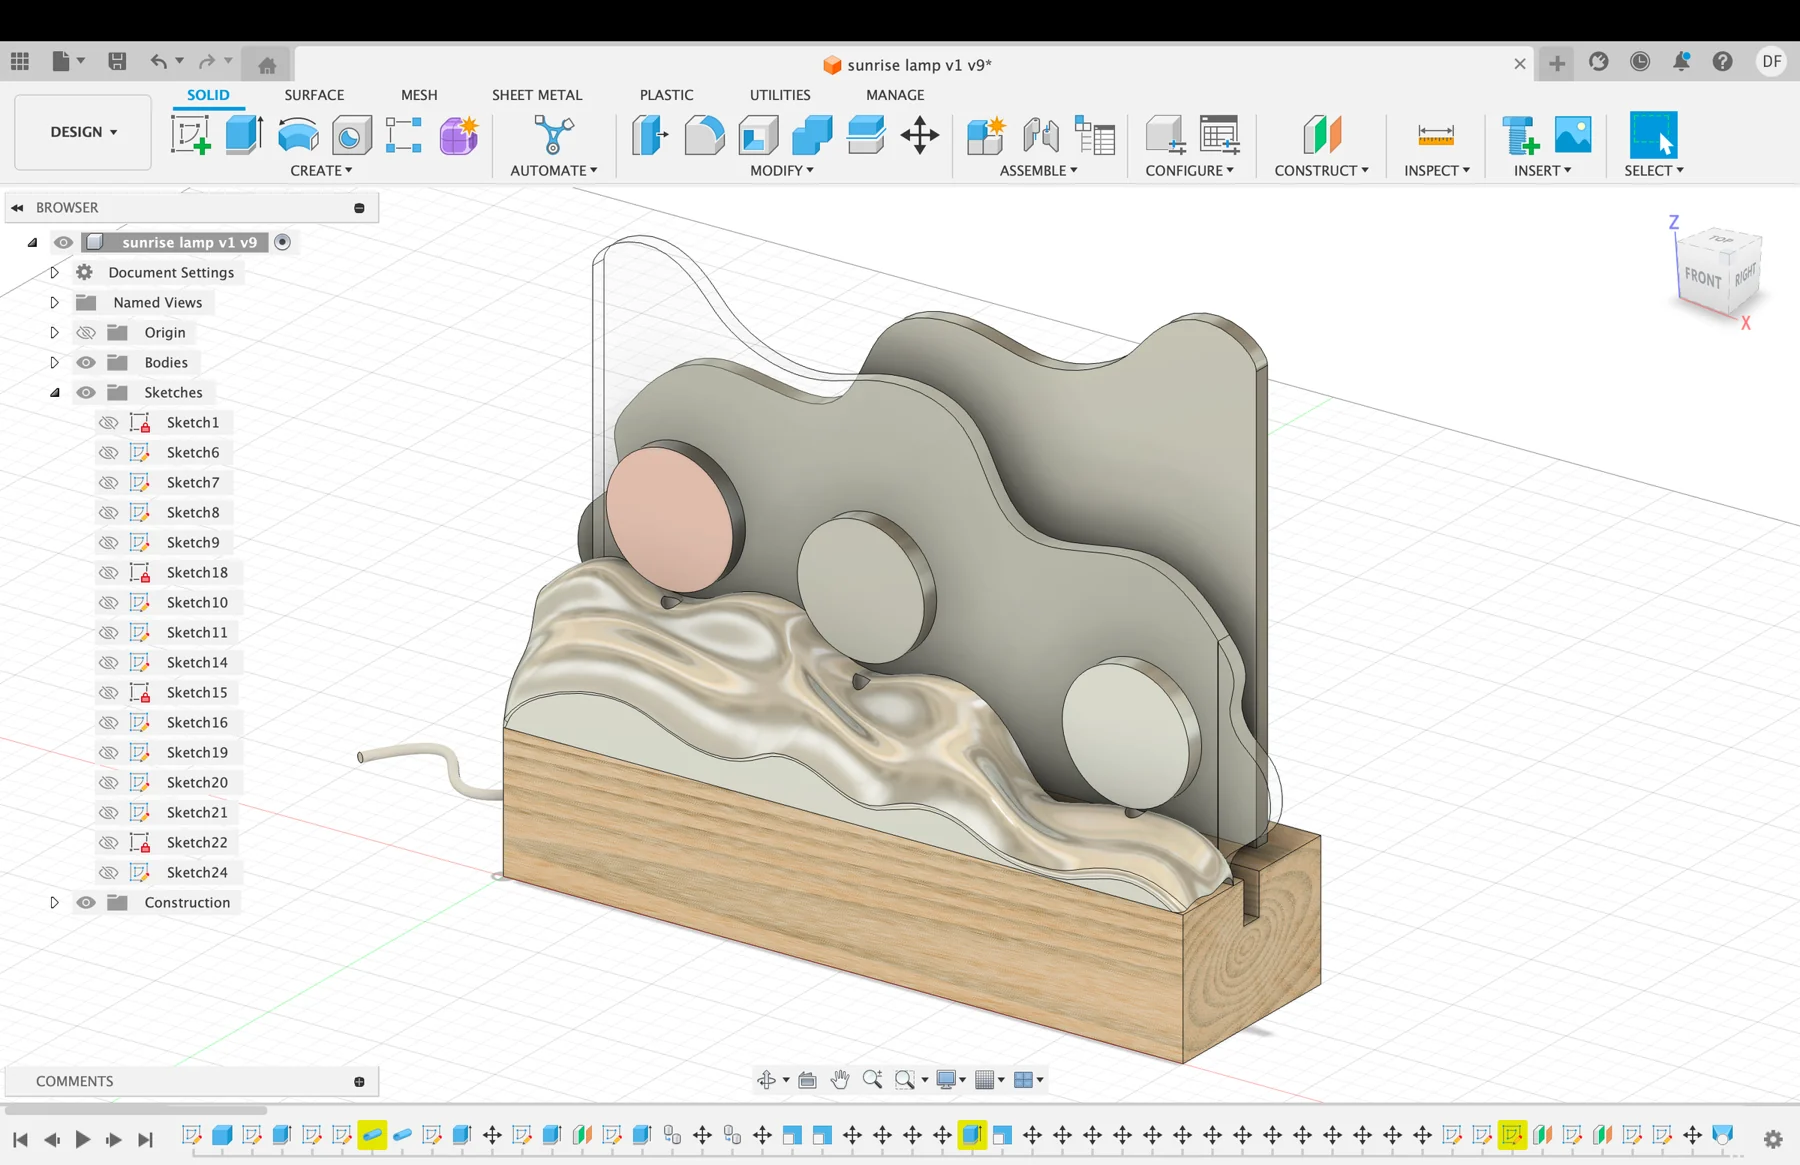
Task: Click the Save file icon
Action: [x=117, y=62]
